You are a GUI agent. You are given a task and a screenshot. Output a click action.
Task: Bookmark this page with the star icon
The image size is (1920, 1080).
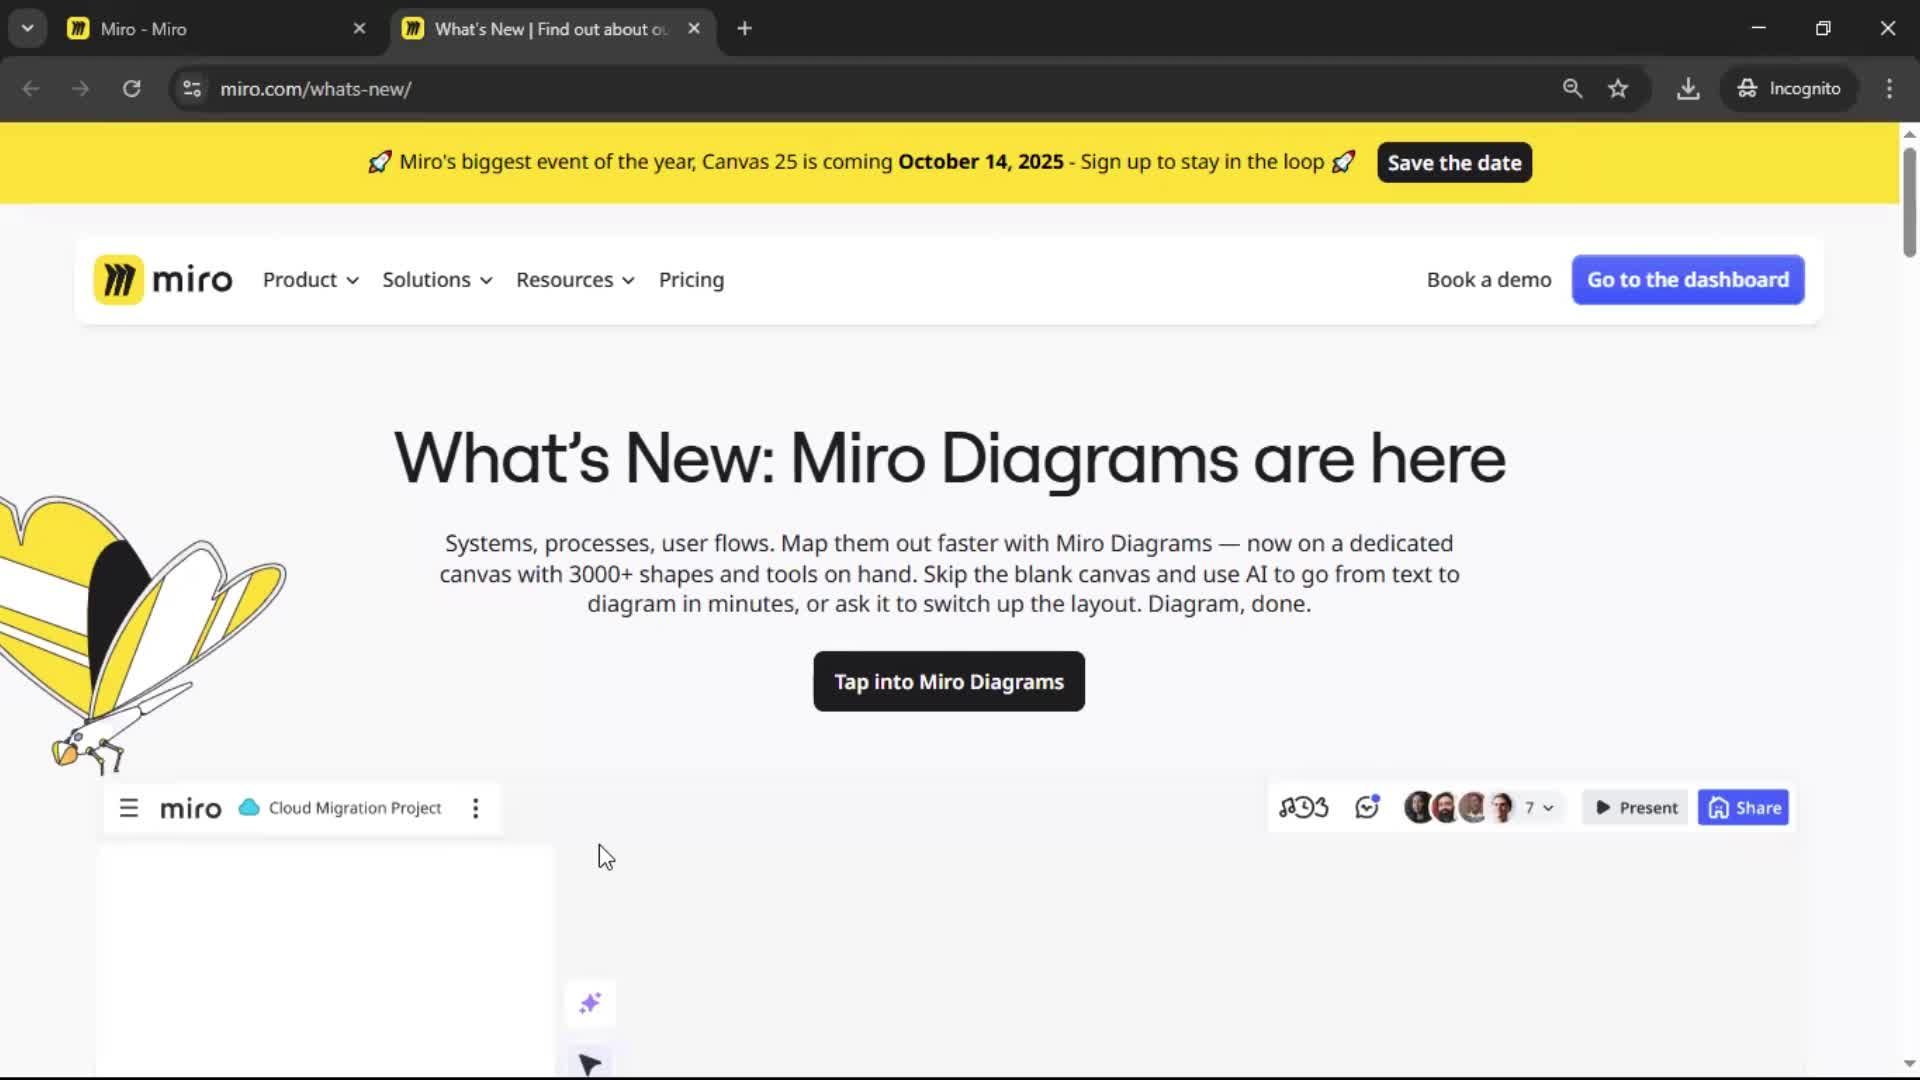pyautogui.click(x=1618, y=89)
